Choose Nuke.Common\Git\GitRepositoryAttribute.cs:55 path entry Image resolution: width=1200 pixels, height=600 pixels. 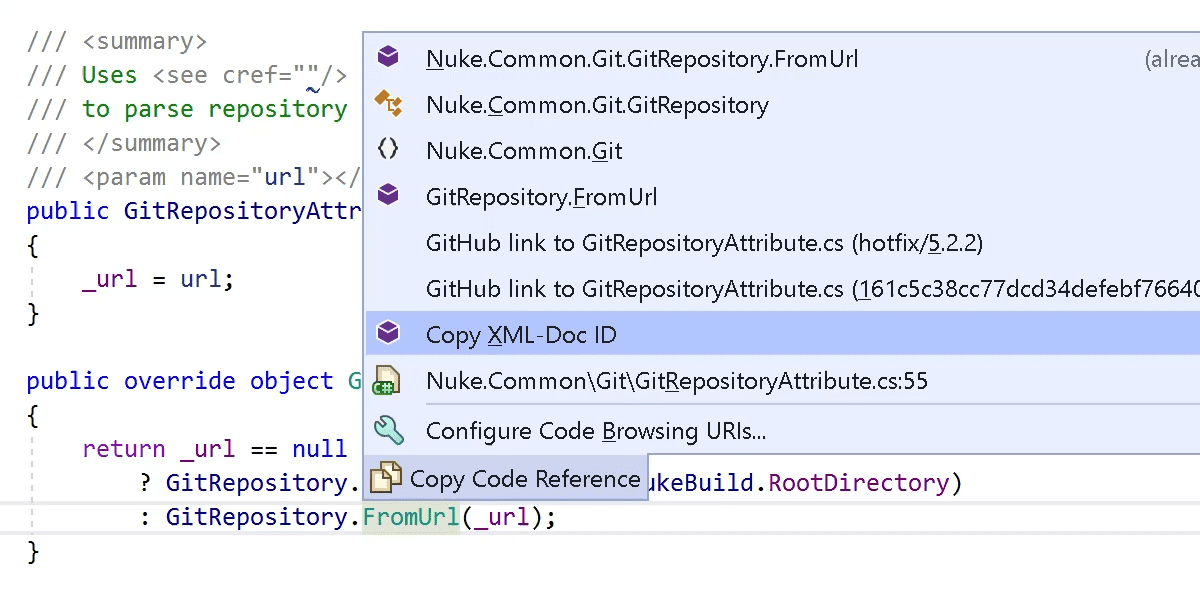(783, 381)
